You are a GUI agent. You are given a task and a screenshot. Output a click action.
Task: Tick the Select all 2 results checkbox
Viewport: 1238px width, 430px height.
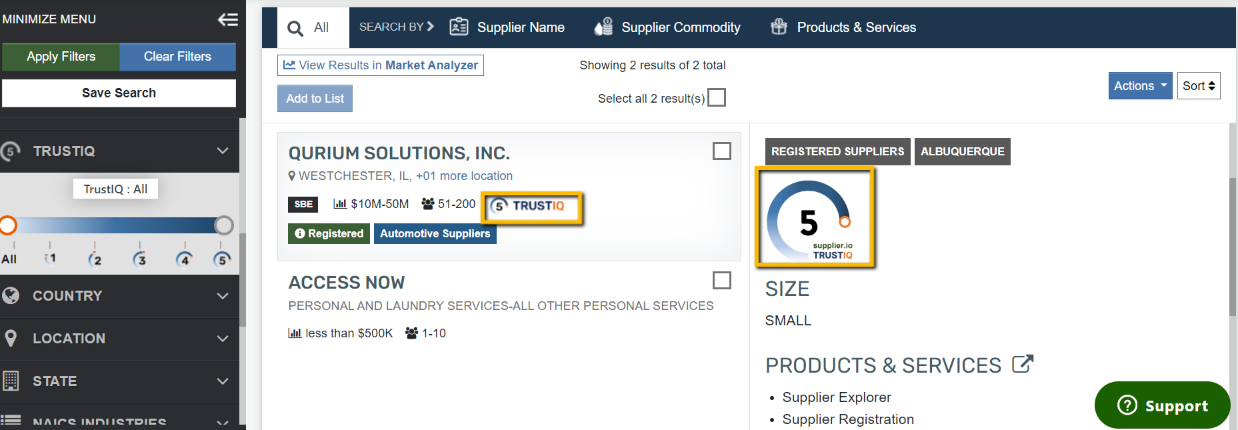tap(716, 98)
